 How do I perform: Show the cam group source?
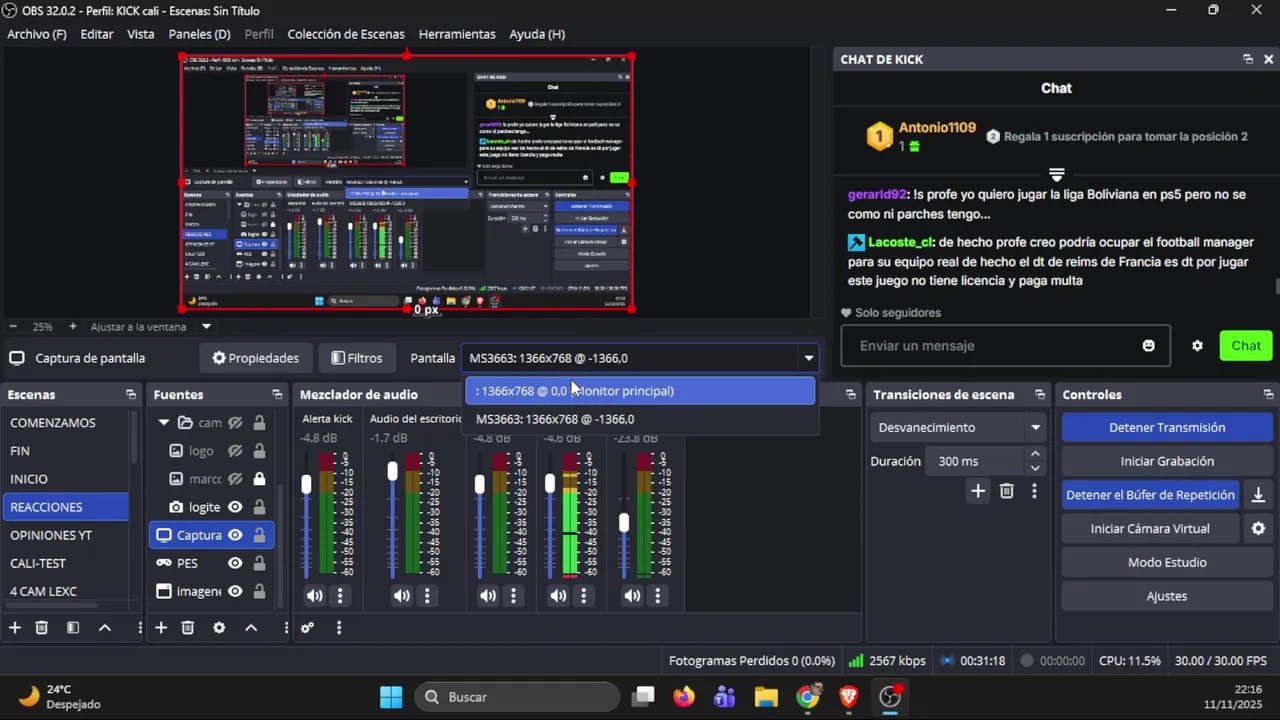235,423
